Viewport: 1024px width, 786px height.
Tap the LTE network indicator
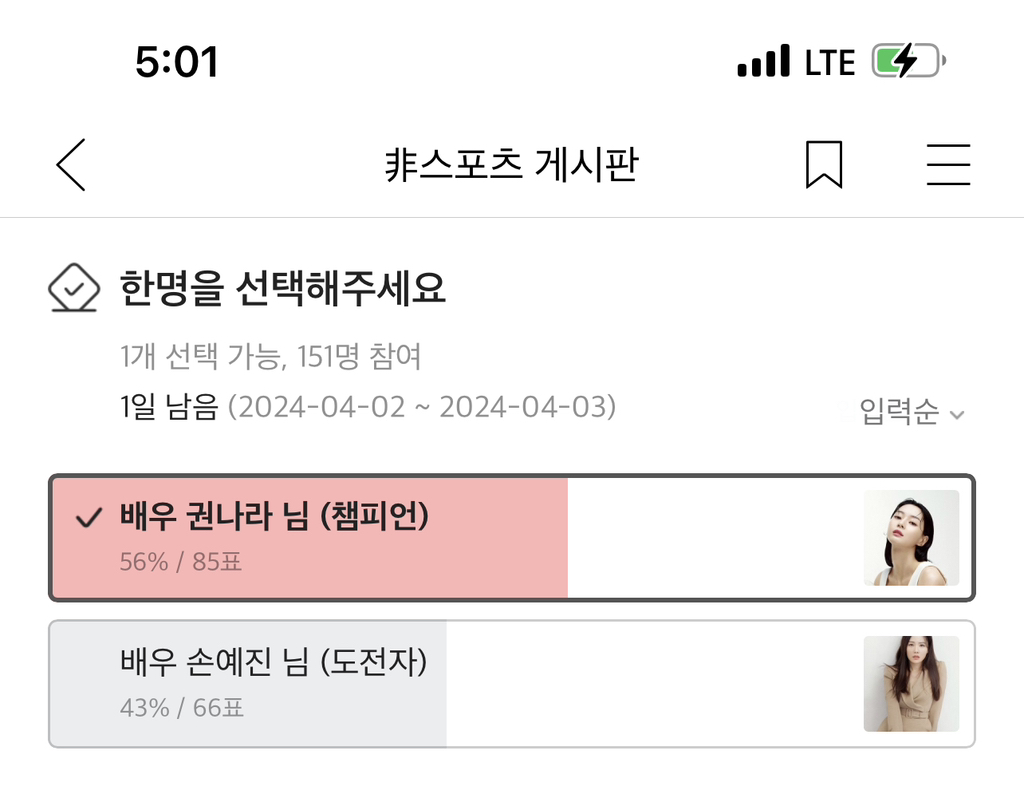pyautogui.click(x=829, y=63)
